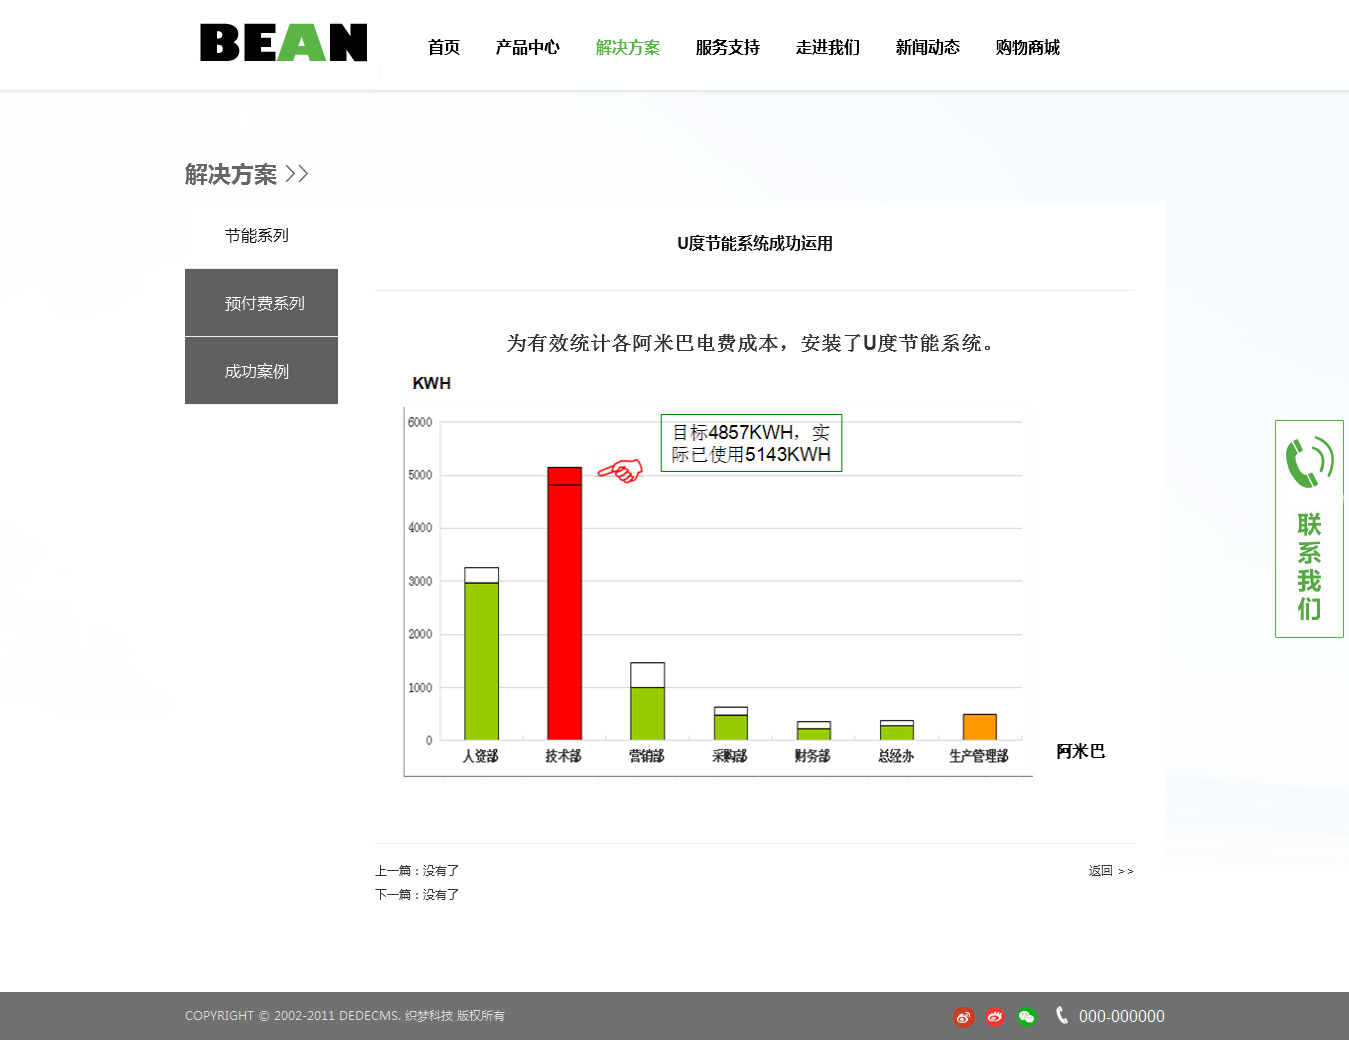Click the white phone icon in the footer
The height and width of the screenshot is (1040, 1349).
[x=1061, y=1015]
